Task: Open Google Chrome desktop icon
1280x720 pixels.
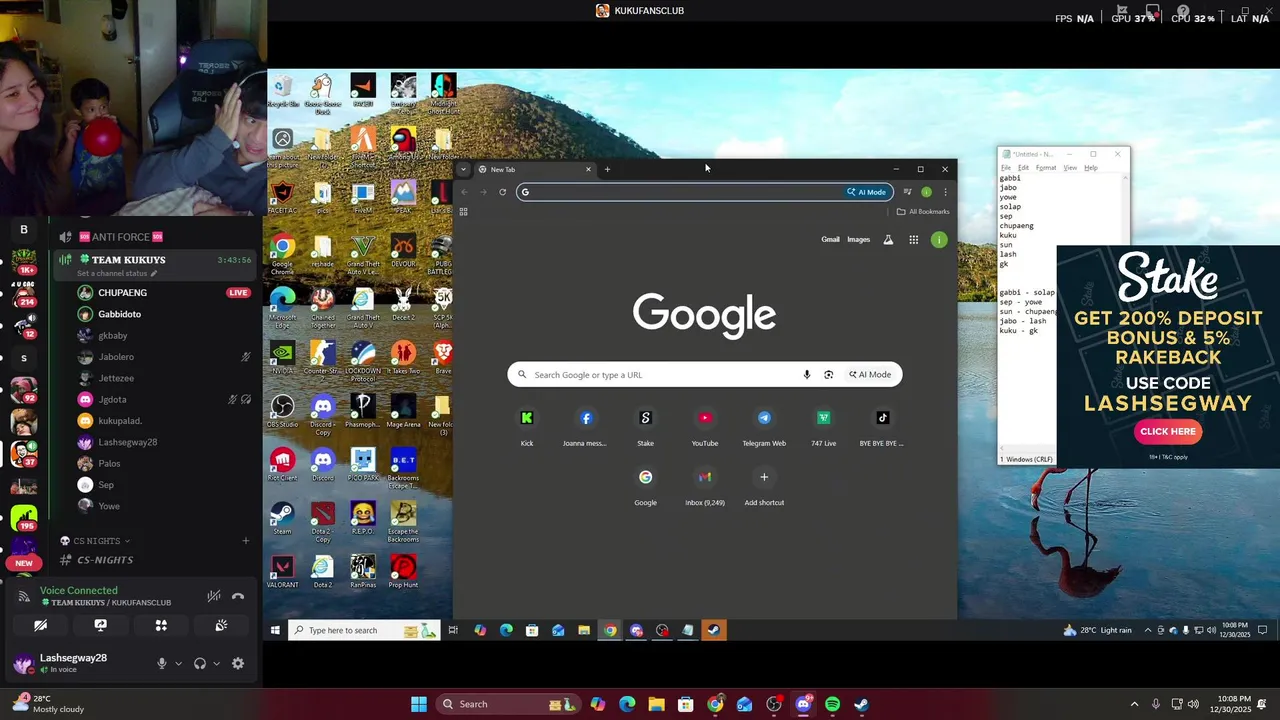Action: (283, 255)
